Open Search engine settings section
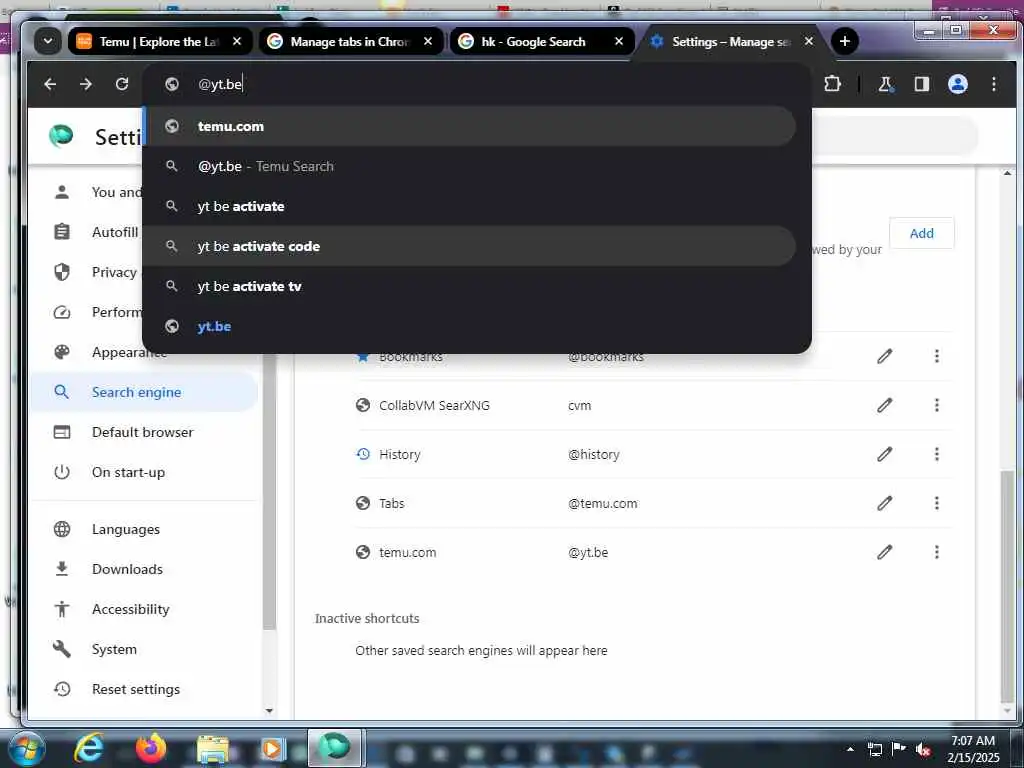Viewport: 1024px width, 768px height. pos(144,392)
